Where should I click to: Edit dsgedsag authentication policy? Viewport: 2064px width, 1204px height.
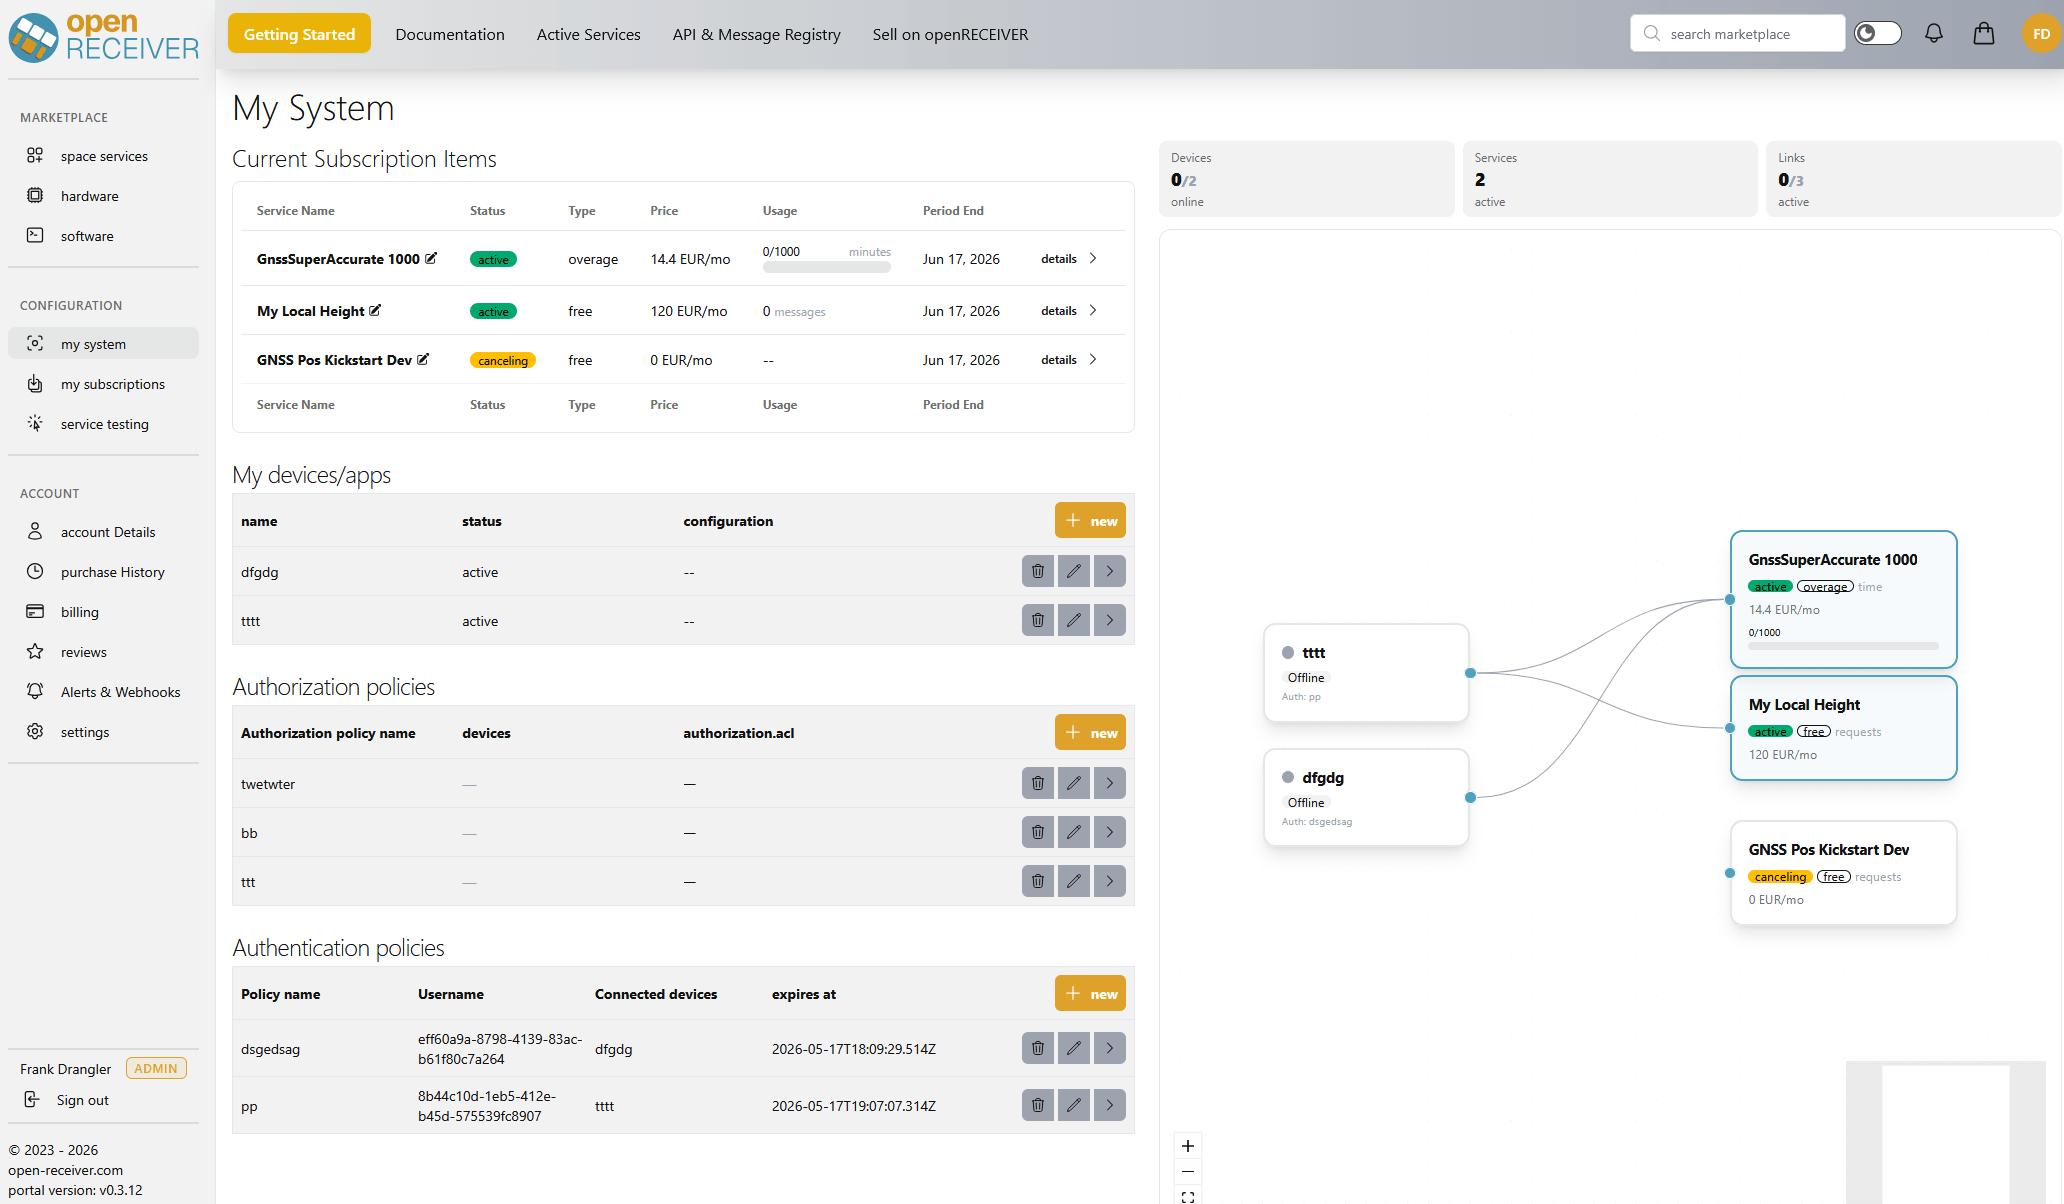1074,1048
